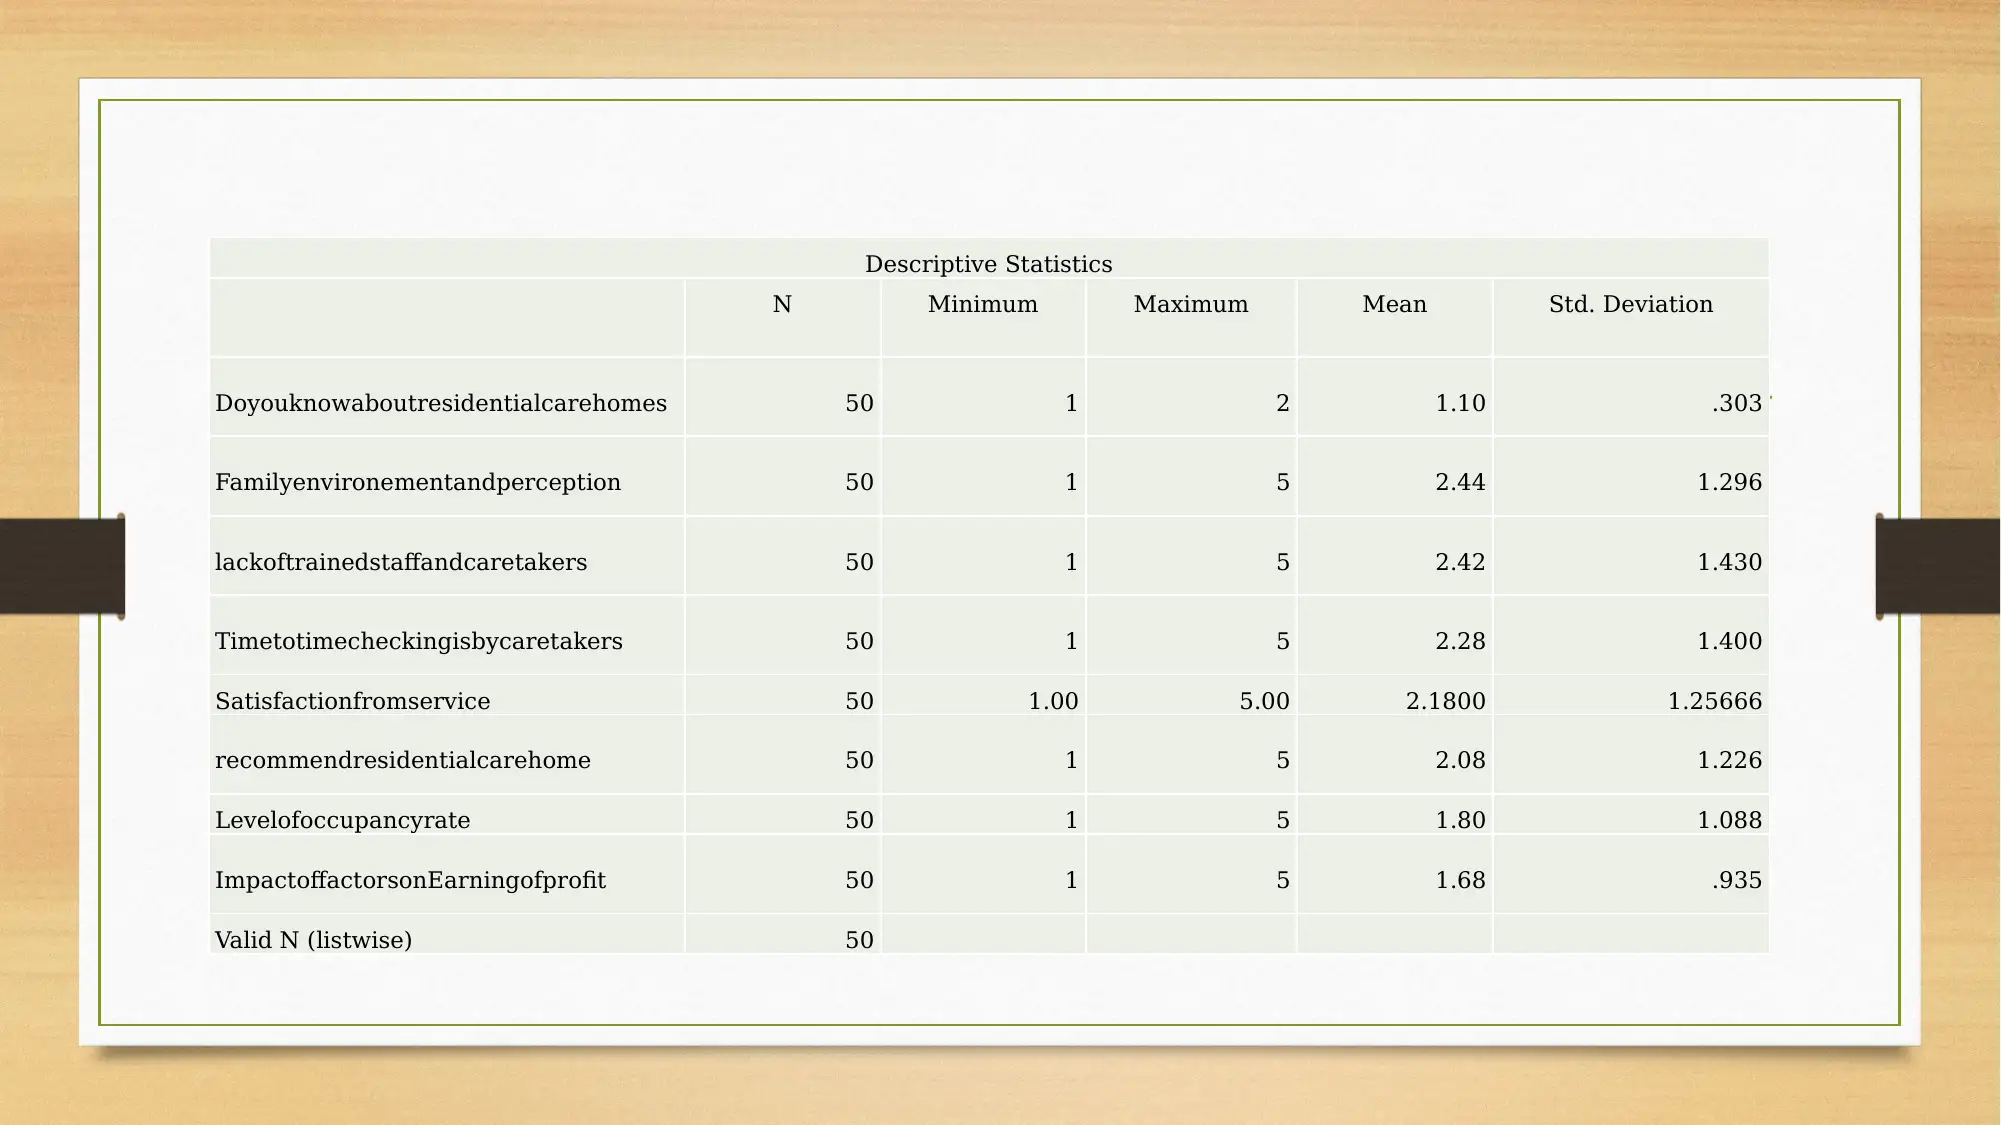2001x1125 pixels.
Task: Click mean value 2.1800
Action: (1445, 701)
